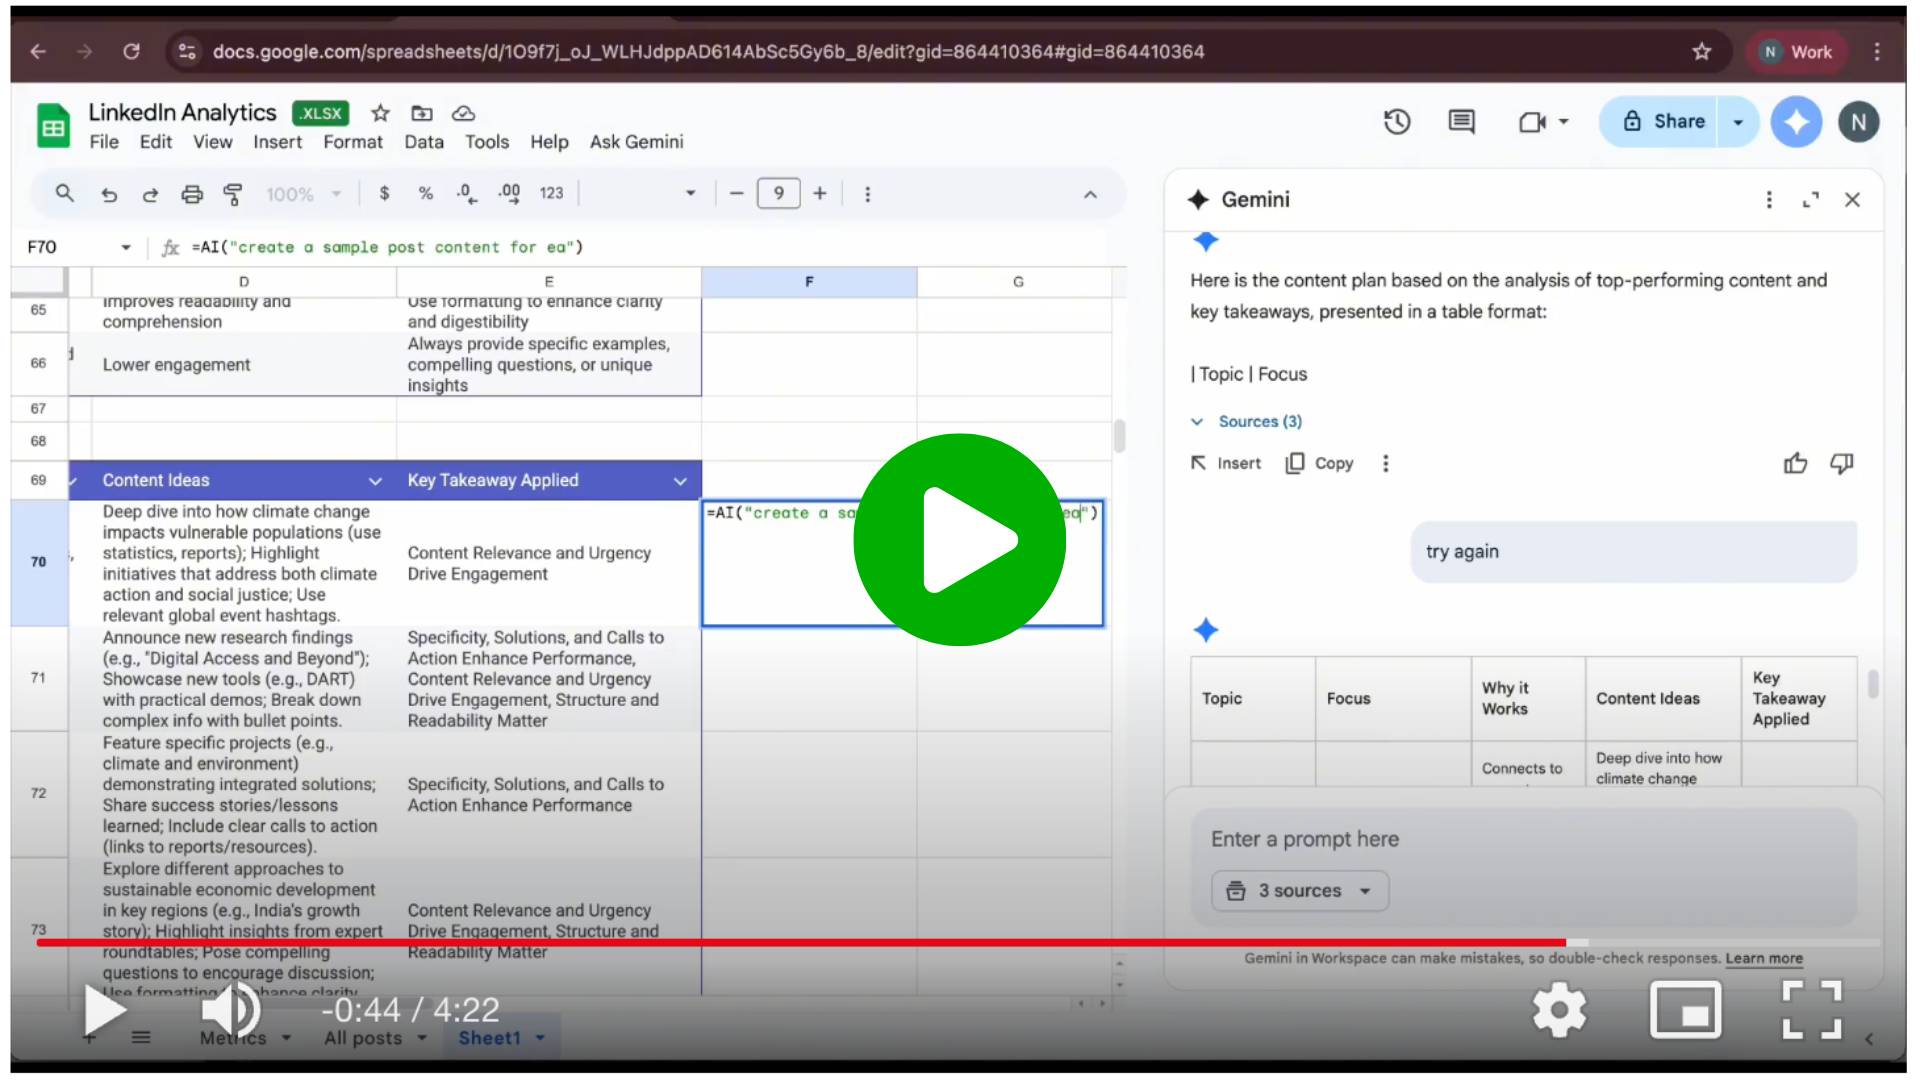Expand the Sources (3) section
This screenshot has width=1920, height=1080.
click(1259, 422)
